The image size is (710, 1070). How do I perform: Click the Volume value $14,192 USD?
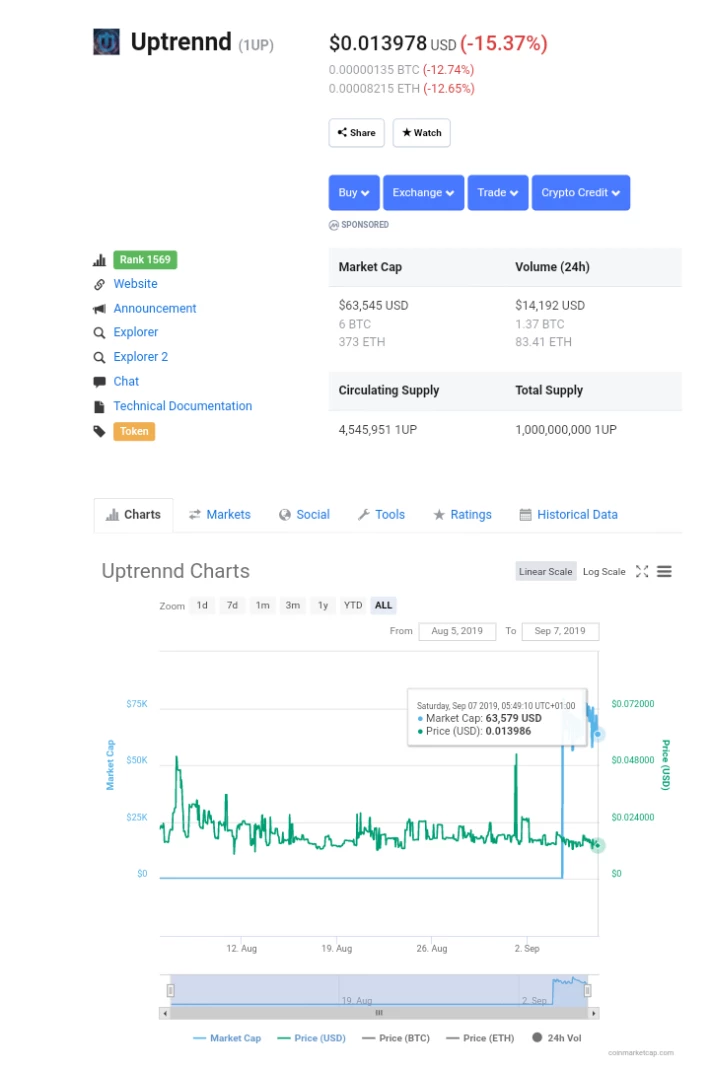(550, 305)
